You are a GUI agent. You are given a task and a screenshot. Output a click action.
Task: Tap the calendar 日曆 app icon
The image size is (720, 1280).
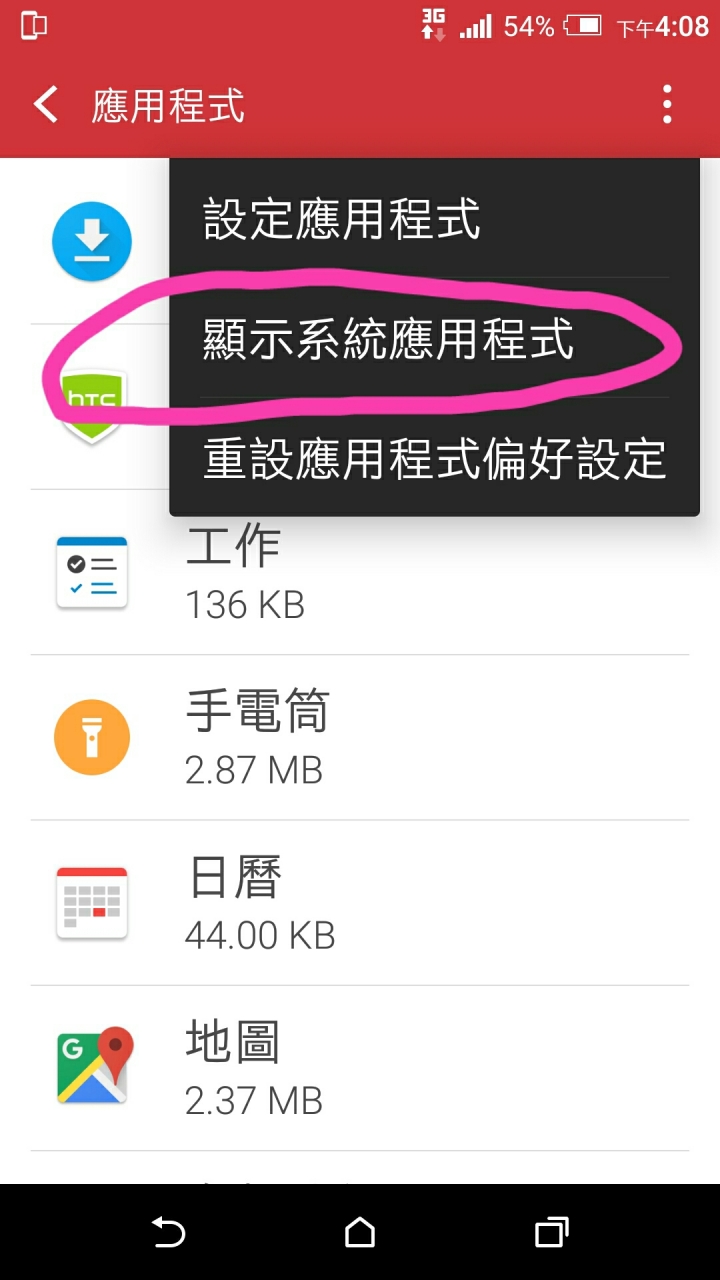92,903
